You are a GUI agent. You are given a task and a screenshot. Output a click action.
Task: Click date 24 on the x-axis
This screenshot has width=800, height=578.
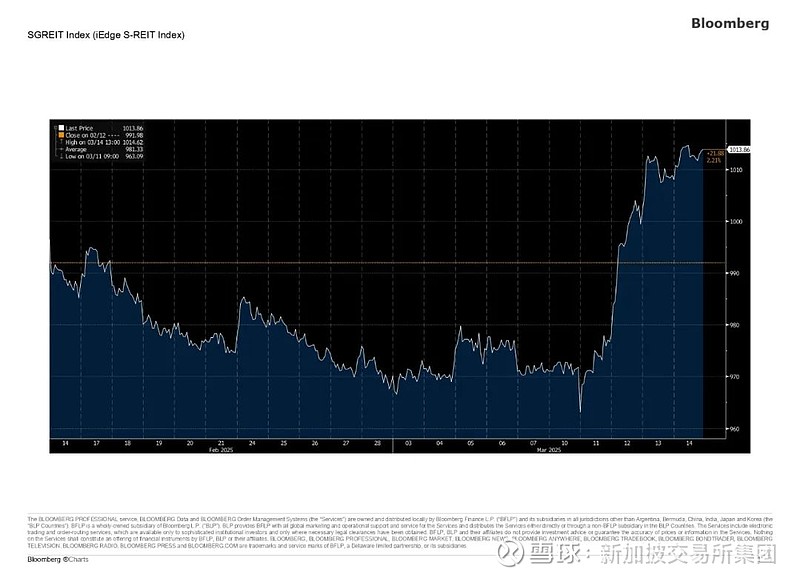pos(252,443)
